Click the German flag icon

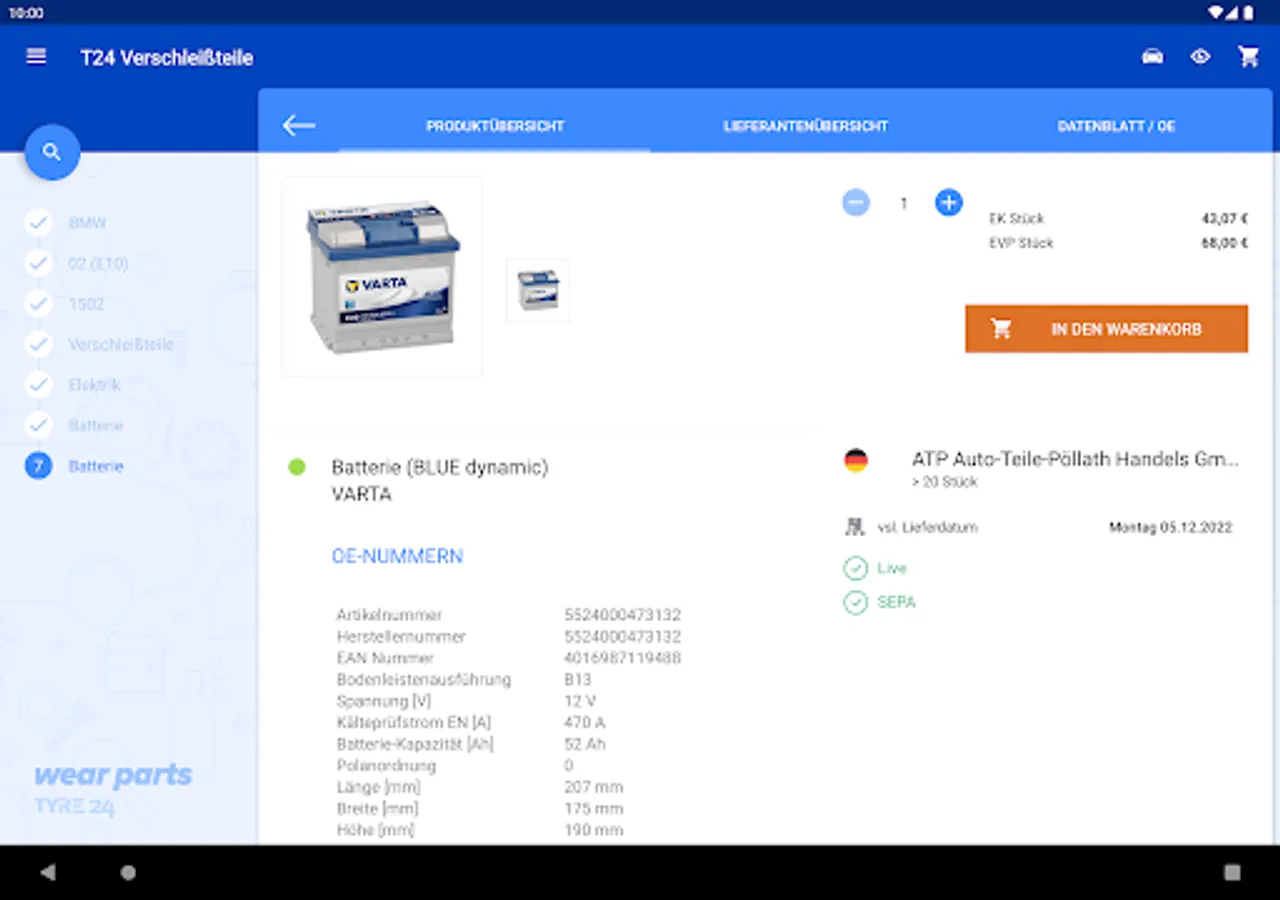[x=855, y=461]
